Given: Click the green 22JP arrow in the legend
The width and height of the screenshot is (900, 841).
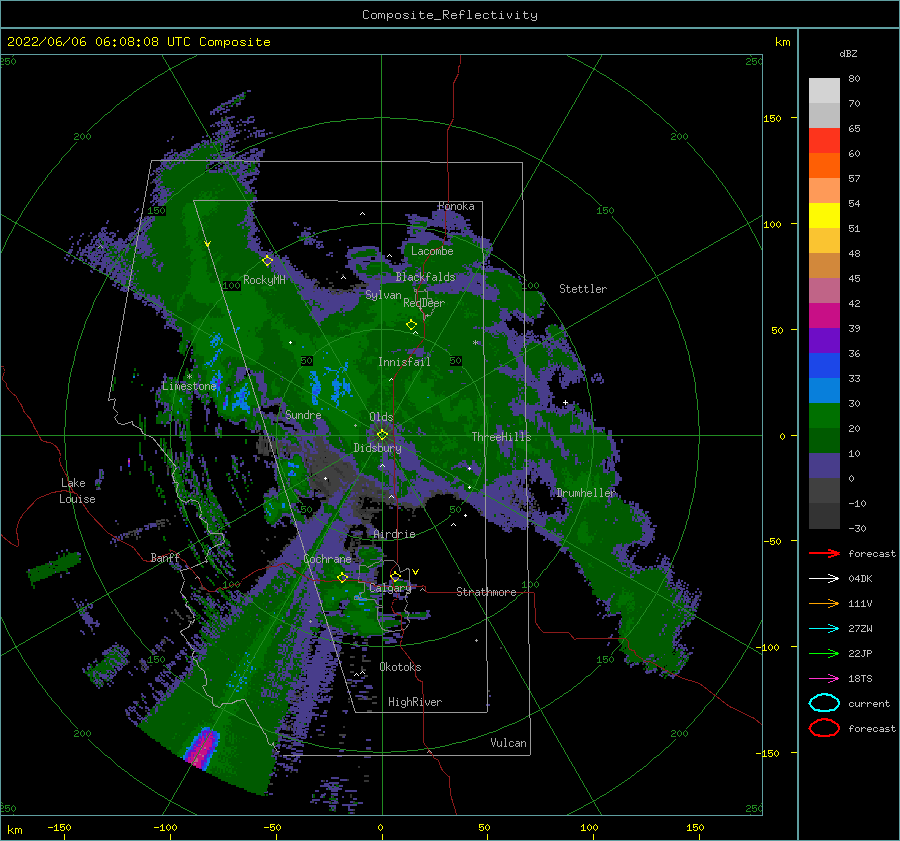Looking at the screenshot, I should pos(824,653).
